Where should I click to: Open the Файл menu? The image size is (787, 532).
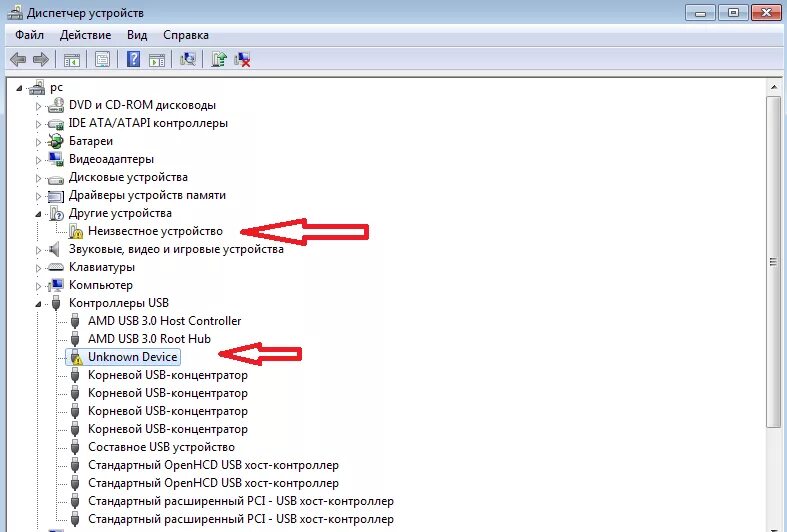coord(30,35)
